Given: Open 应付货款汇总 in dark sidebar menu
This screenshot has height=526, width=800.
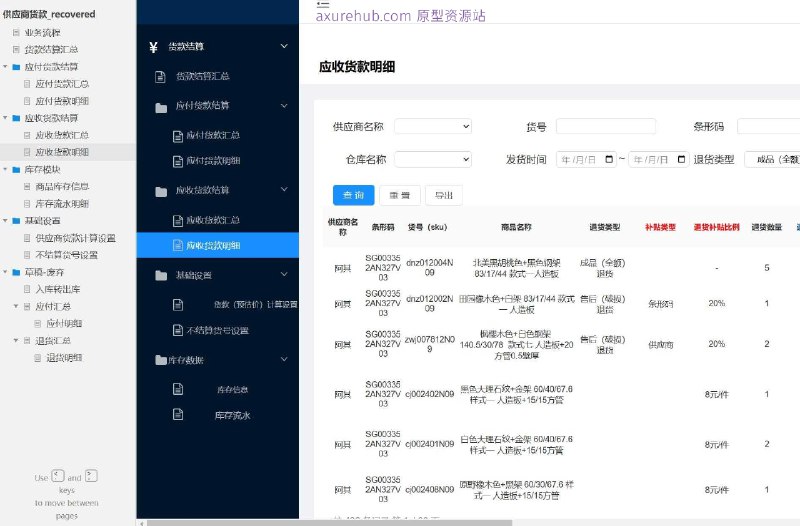Looking at the screenshot, I should point(213,136).
